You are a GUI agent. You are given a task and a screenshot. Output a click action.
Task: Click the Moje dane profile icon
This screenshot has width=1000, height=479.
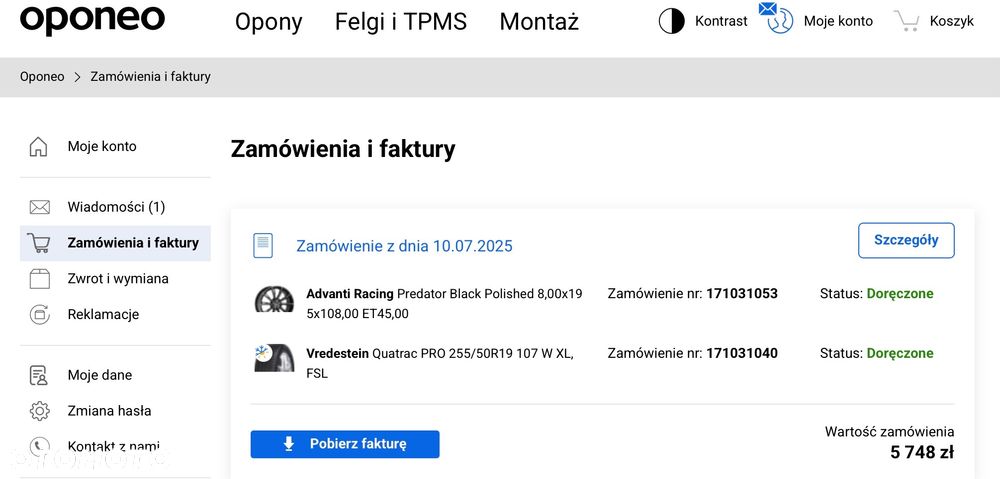click(x=39, y=376)
